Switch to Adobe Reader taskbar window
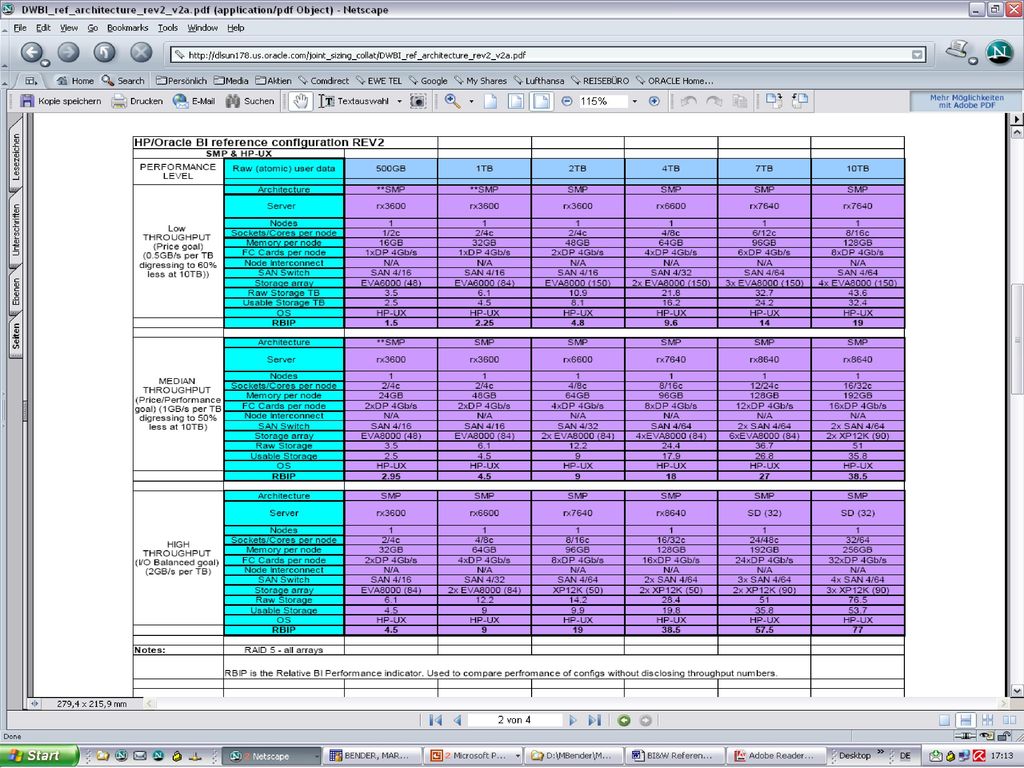The image size is (1024, 768). (777, 756)
